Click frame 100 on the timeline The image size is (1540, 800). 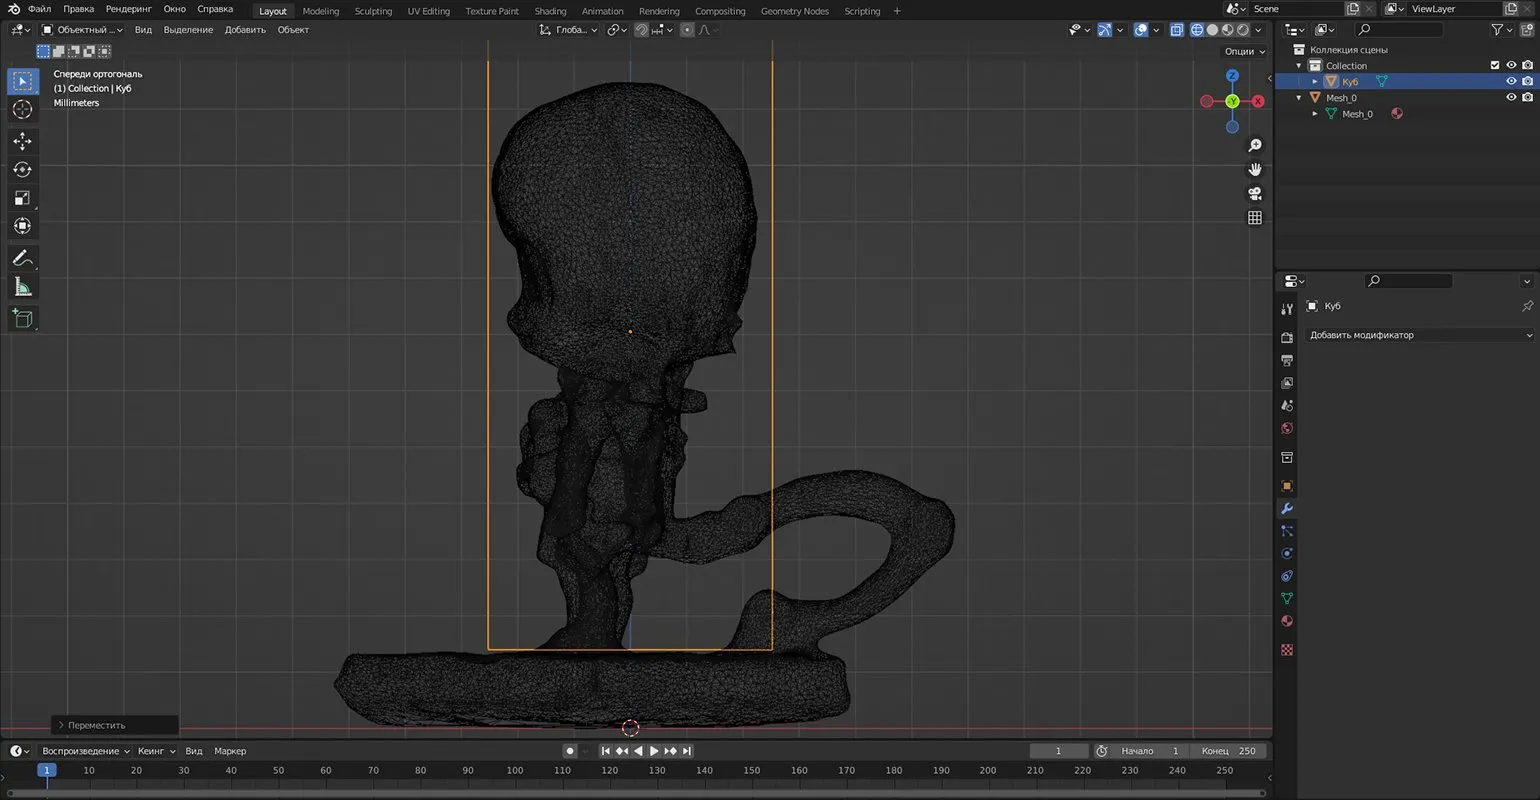coord(515,771)
